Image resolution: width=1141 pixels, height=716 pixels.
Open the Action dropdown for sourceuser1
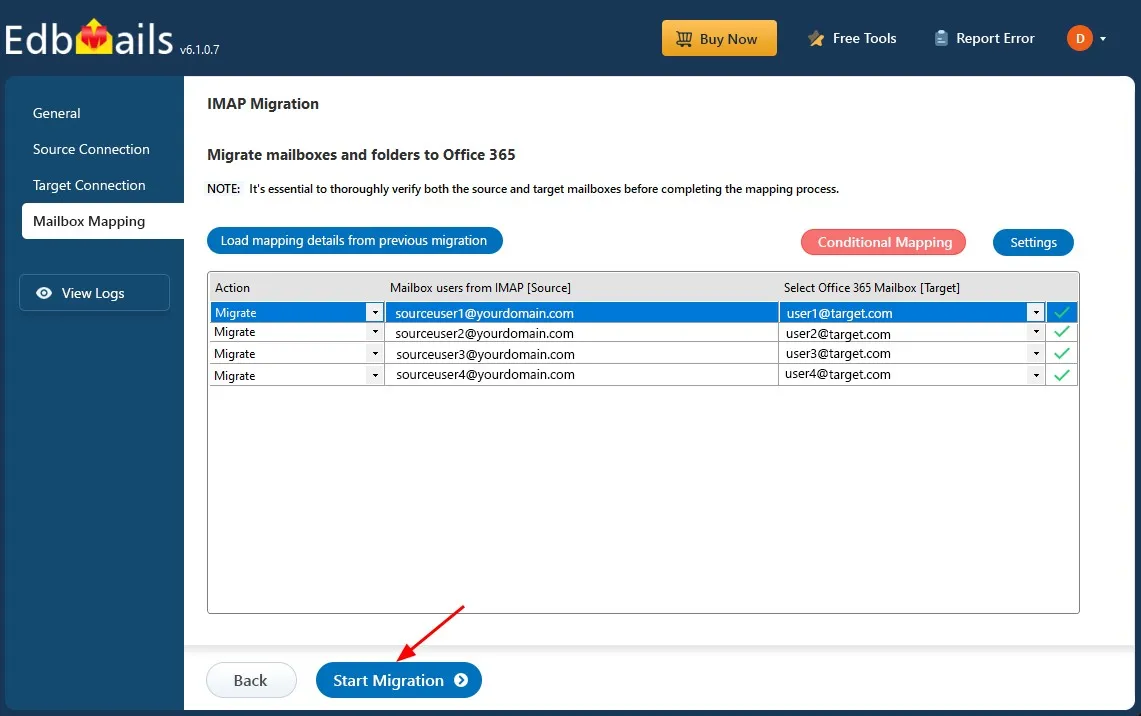tap(375, 312)
